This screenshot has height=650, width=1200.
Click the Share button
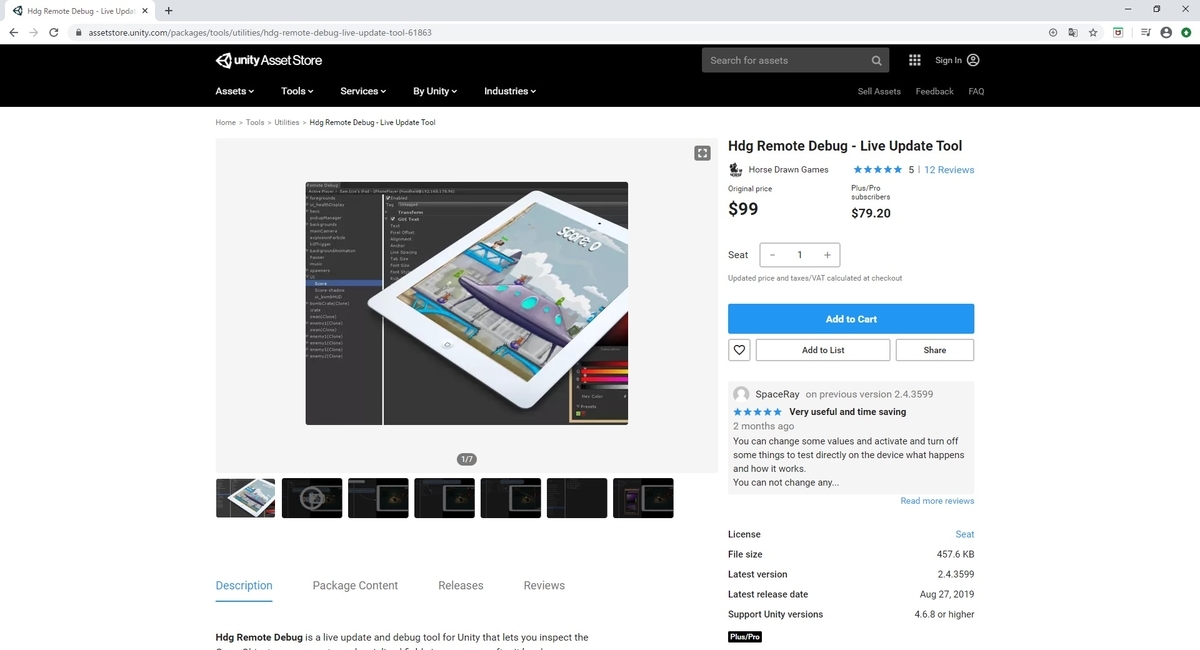935,350
